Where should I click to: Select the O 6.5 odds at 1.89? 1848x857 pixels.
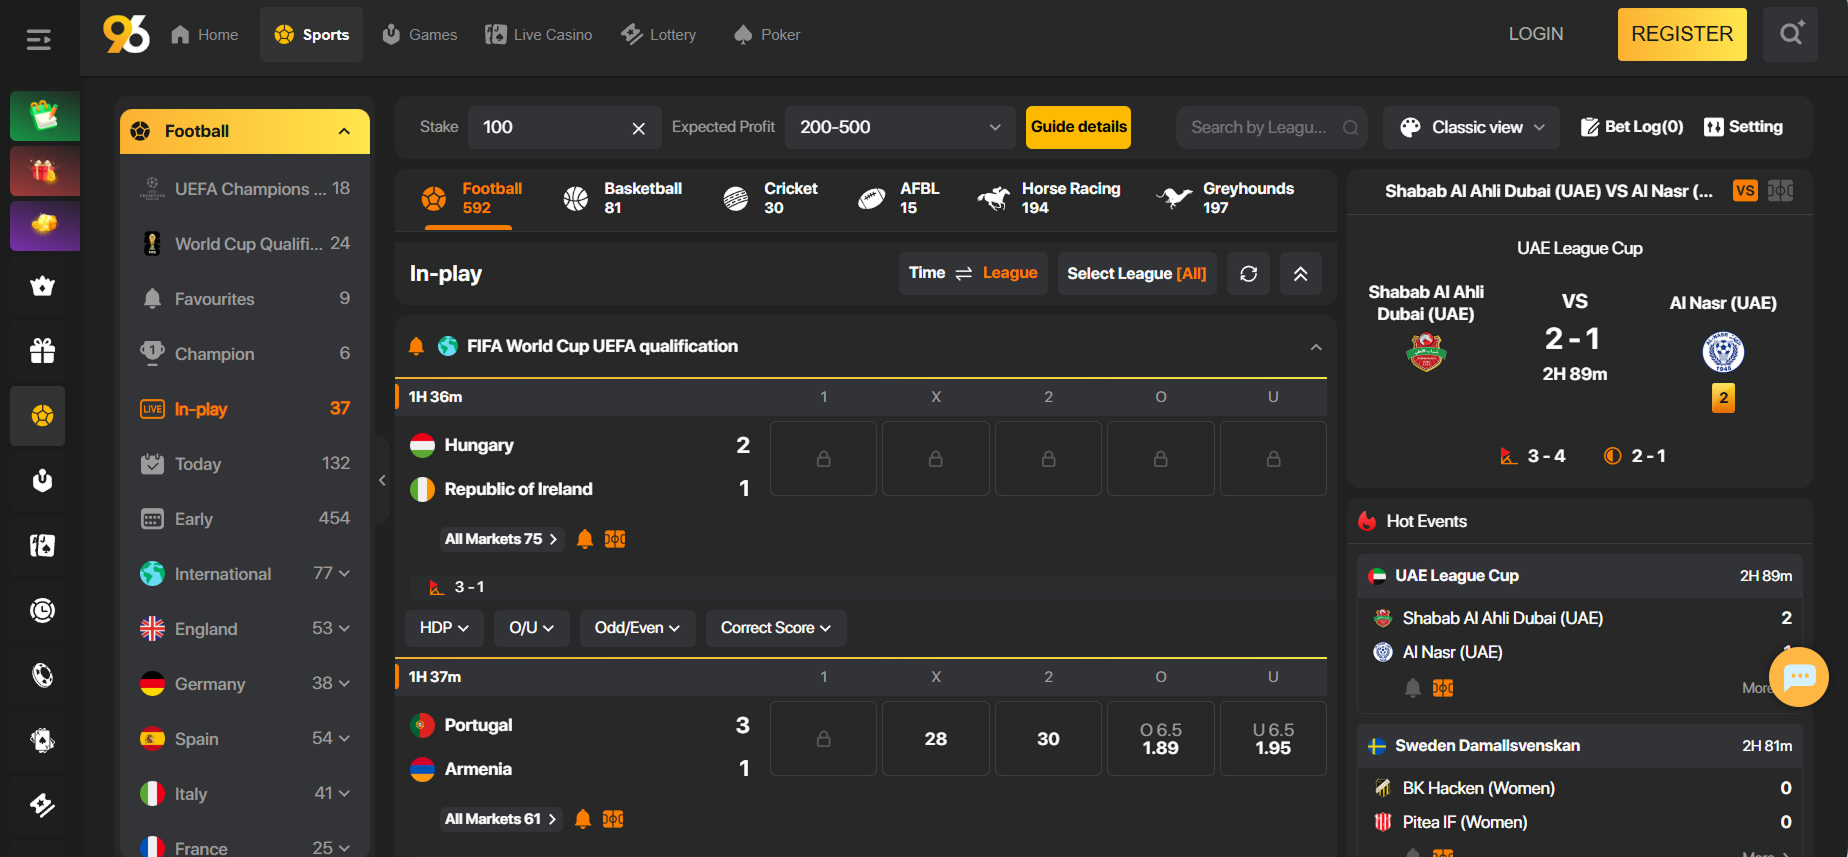click(x=1160, y=739)
